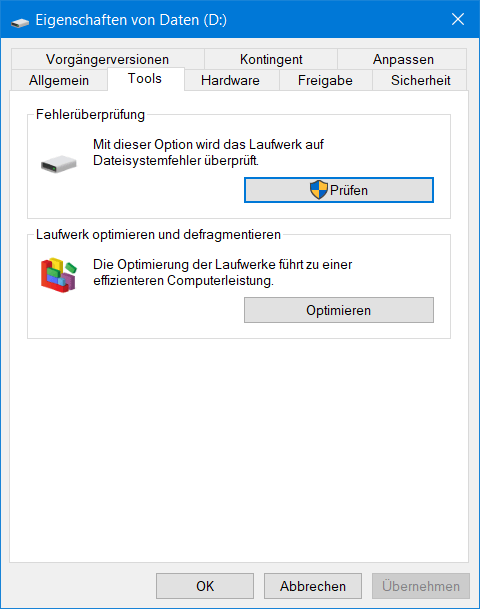
Task: Select the Anpassen tab
Action: point(403,59)
